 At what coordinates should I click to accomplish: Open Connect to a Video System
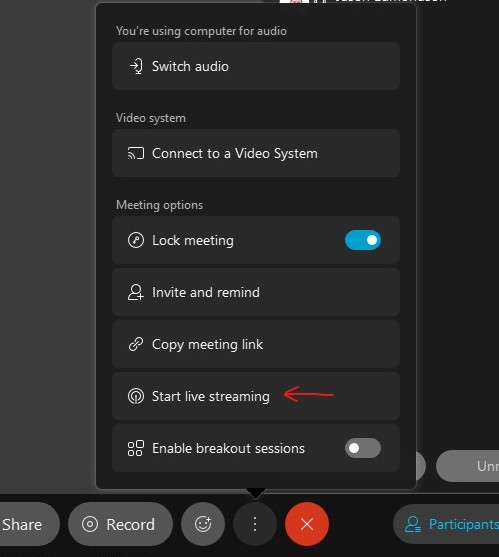click(256, 153)
